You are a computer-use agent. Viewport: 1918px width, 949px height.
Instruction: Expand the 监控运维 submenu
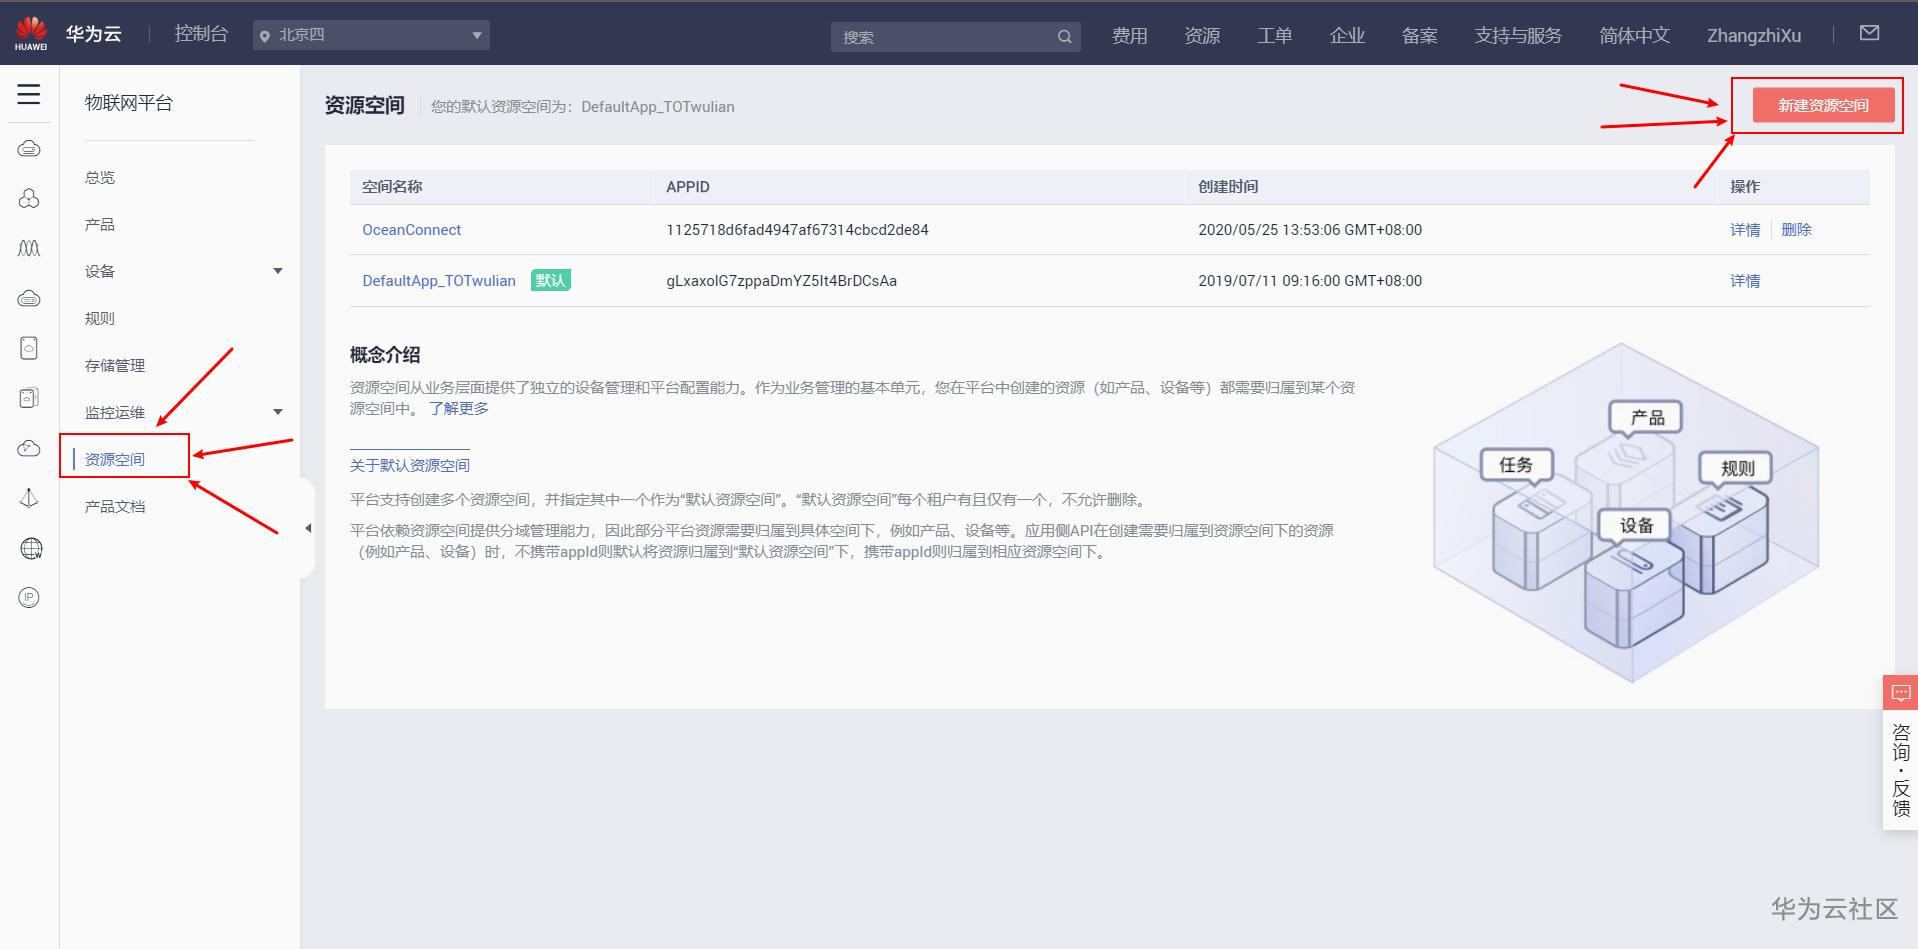[278, 412]
